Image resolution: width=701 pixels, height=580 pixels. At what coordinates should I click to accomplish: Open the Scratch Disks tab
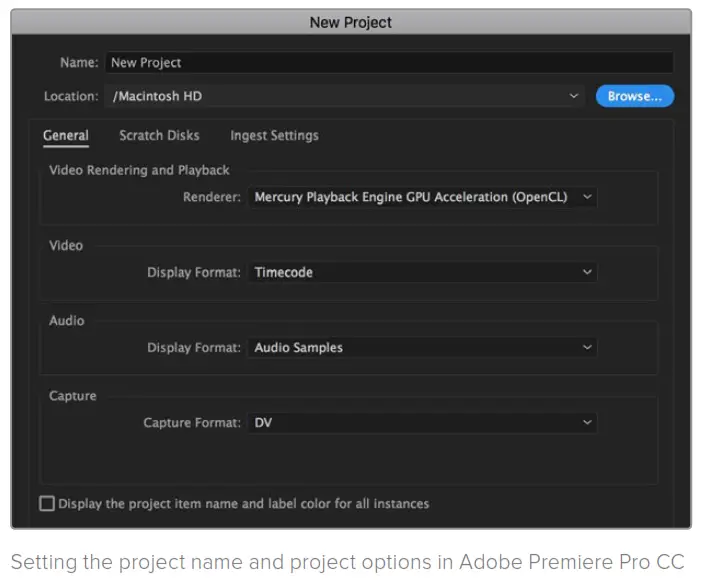[159, 135]
